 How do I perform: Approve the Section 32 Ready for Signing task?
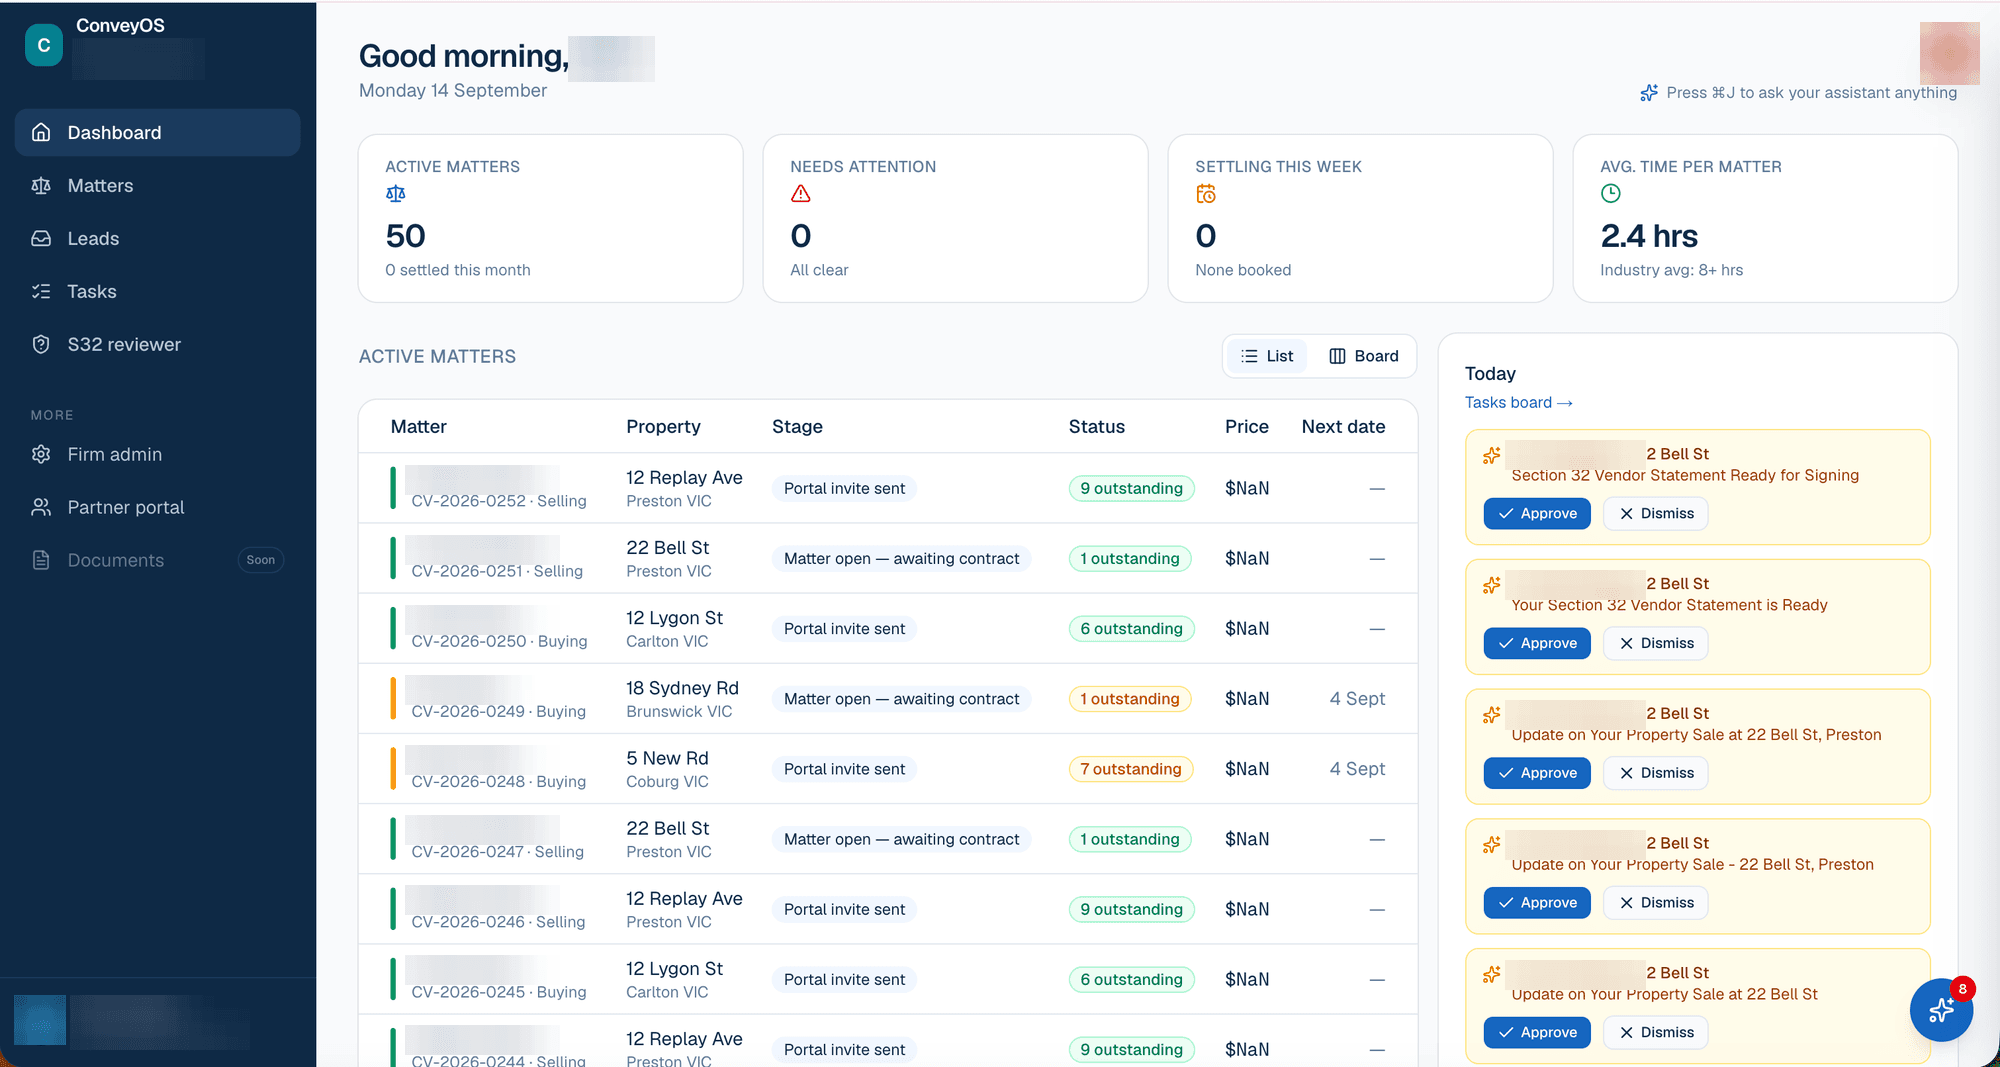(1537, 513)
